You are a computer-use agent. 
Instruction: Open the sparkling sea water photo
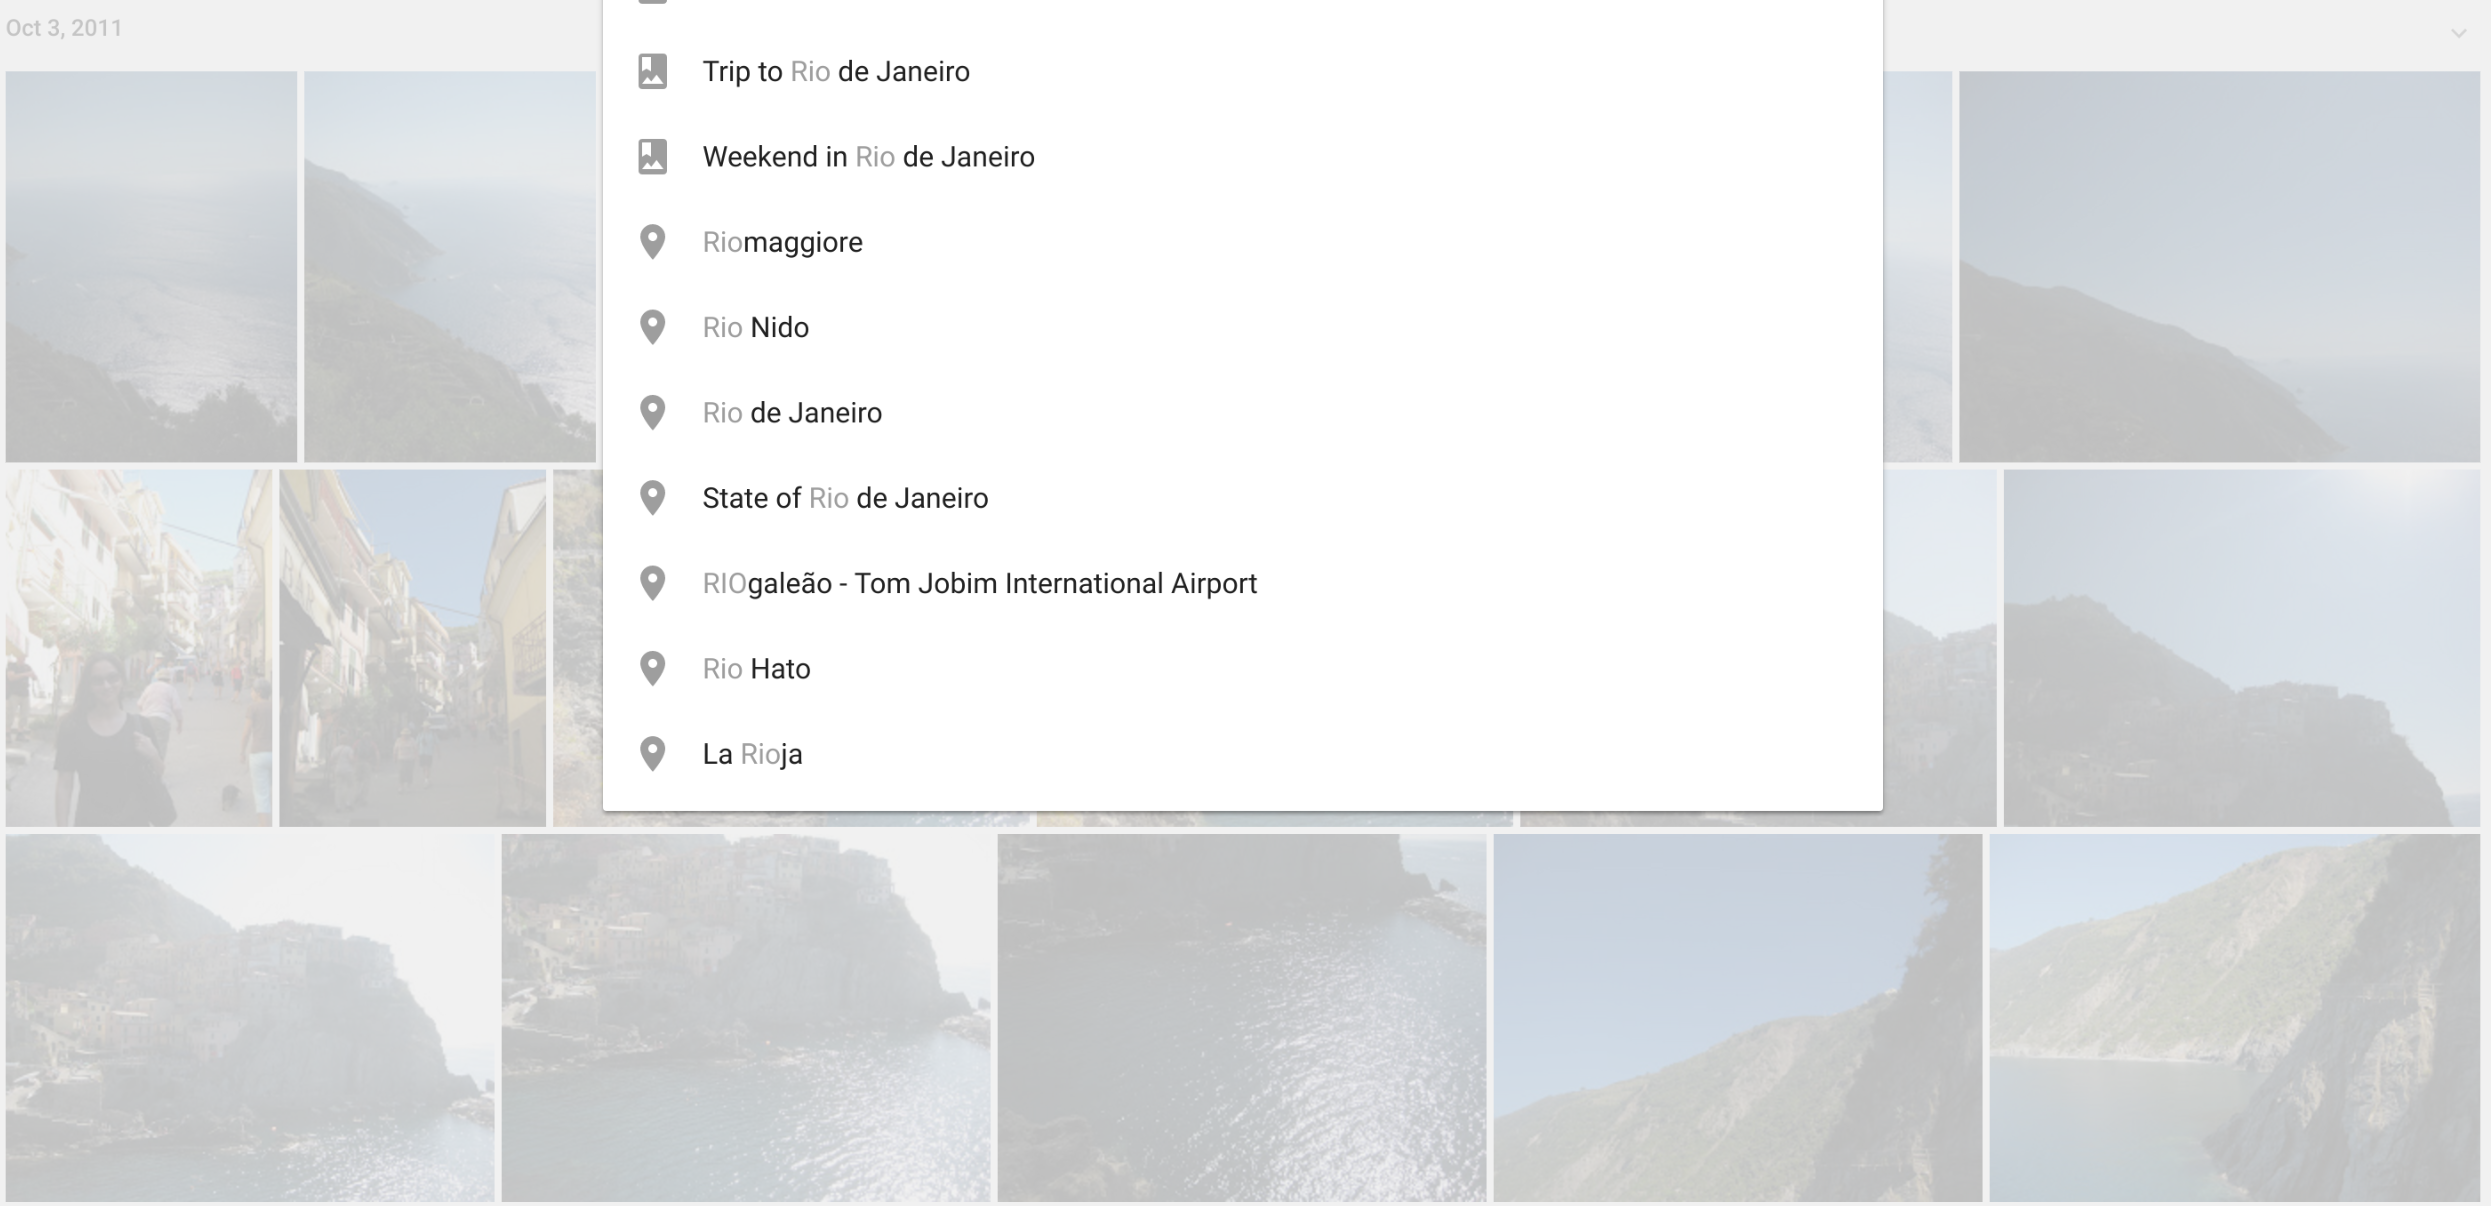coord(1240,1017)
